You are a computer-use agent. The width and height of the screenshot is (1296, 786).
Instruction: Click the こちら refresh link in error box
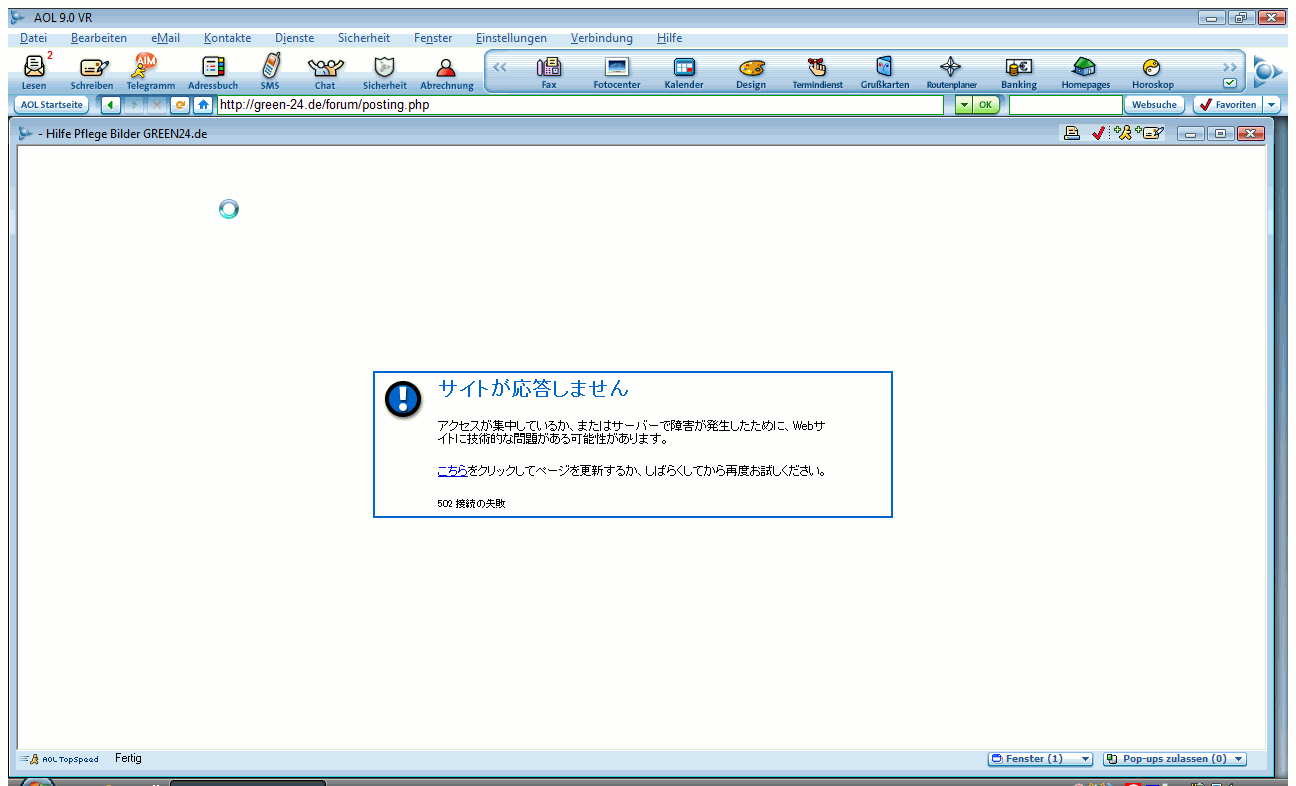[452, 470]
